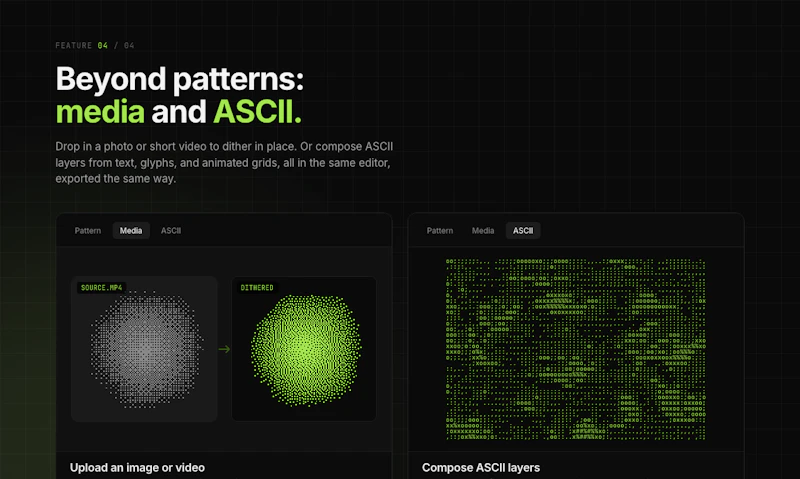
Task: Select the Pattern tab in the left media card
Action: [x=88, y=231]
